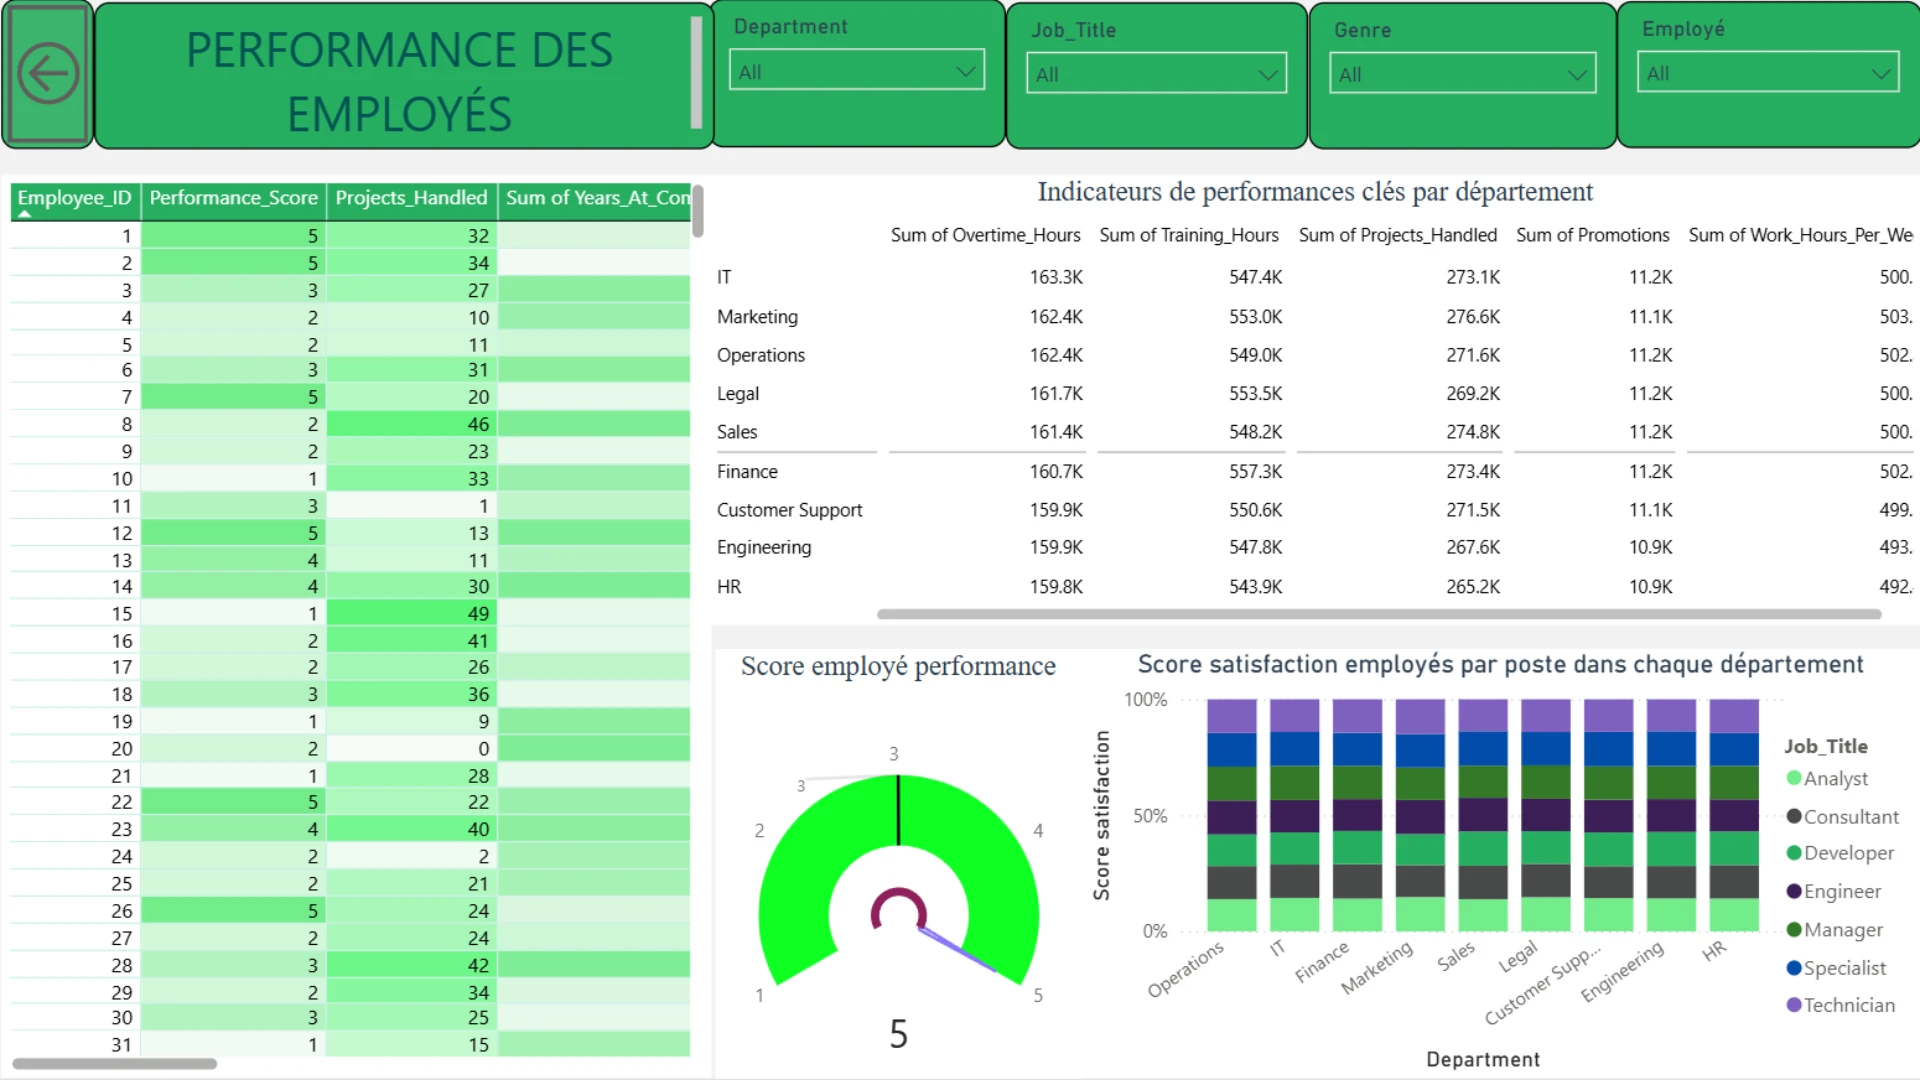The width and height of the screenshot is (1920, 1080).
Task: Select the Marketing department row label
Action: pos(757,317)
